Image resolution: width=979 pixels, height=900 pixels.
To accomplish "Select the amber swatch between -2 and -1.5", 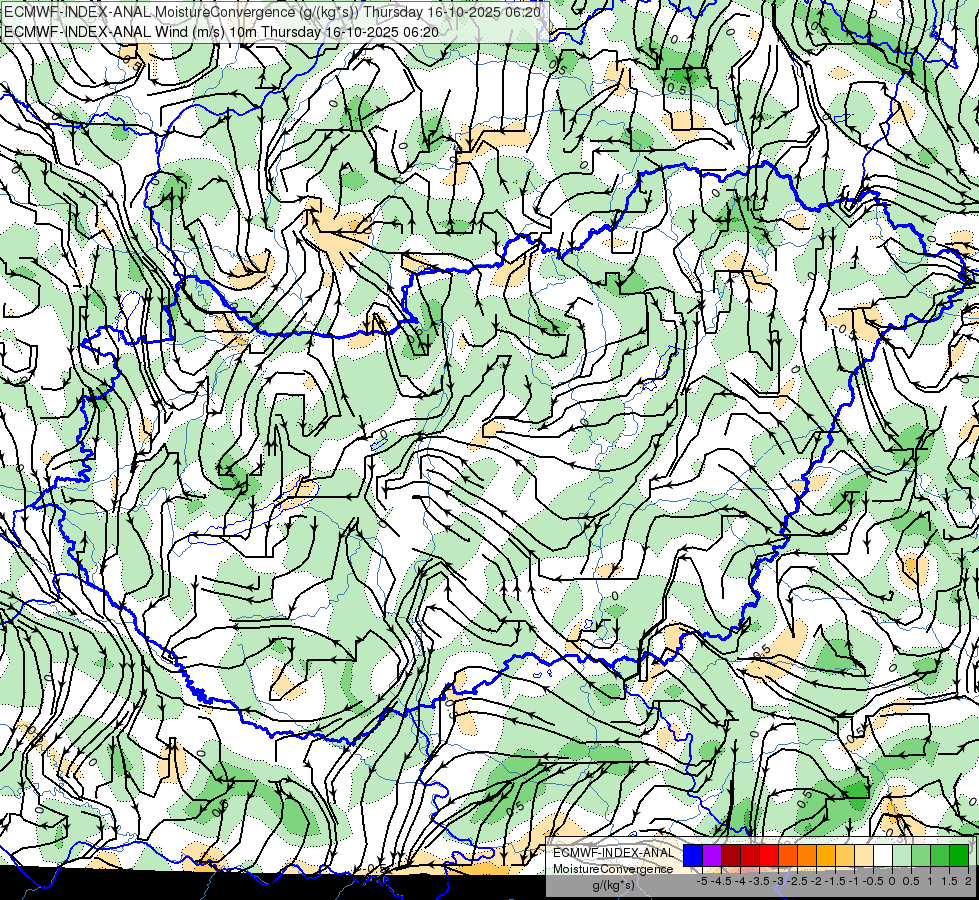I will 826,856.
